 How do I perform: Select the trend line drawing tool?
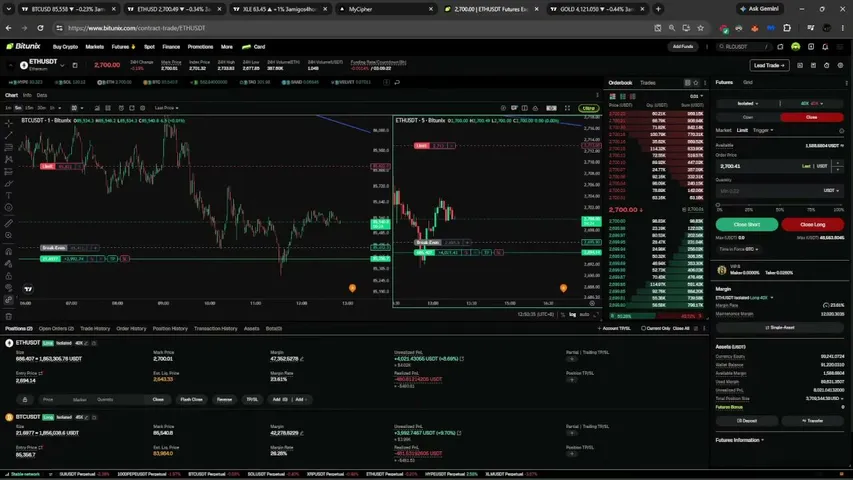(x=9, y=136)
